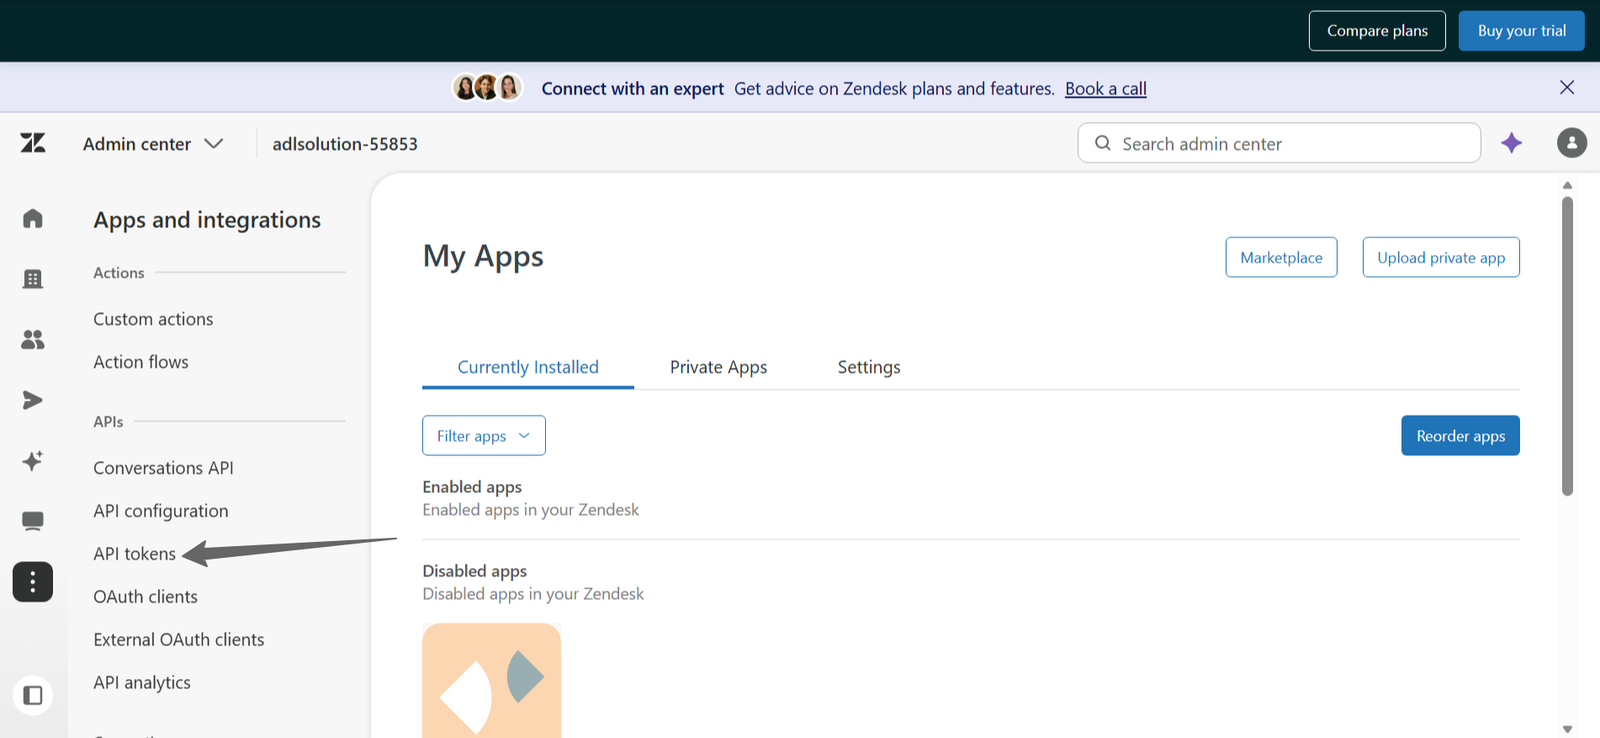1600x738 pixels.
Task: Open Custom actions in sidebar
Action: click(153, 319)
